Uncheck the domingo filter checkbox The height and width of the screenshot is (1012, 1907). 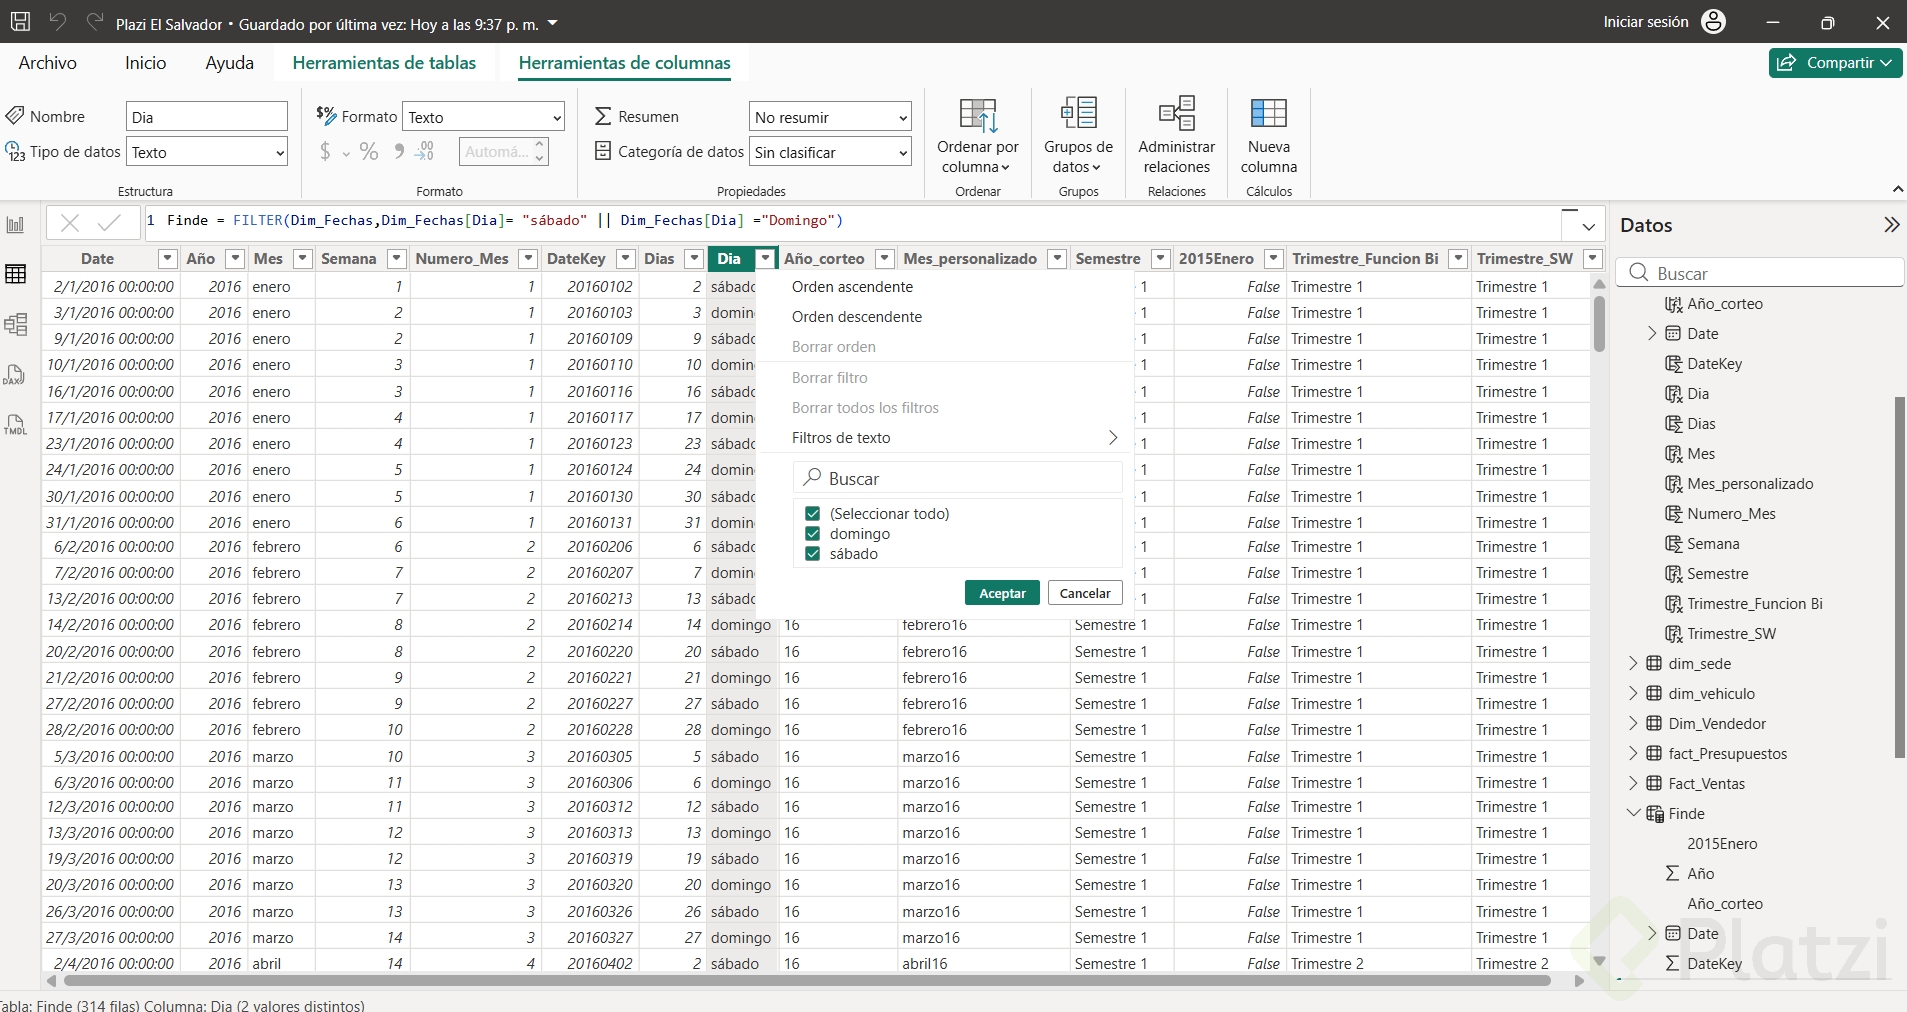click(x=812, y=534)
